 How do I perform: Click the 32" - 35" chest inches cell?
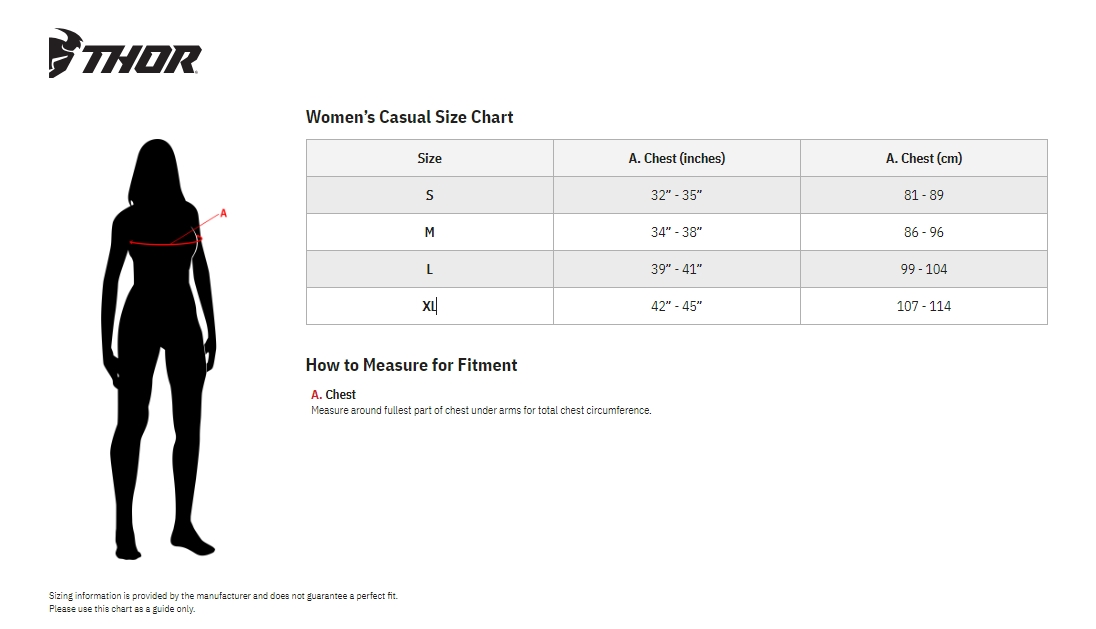676,195
